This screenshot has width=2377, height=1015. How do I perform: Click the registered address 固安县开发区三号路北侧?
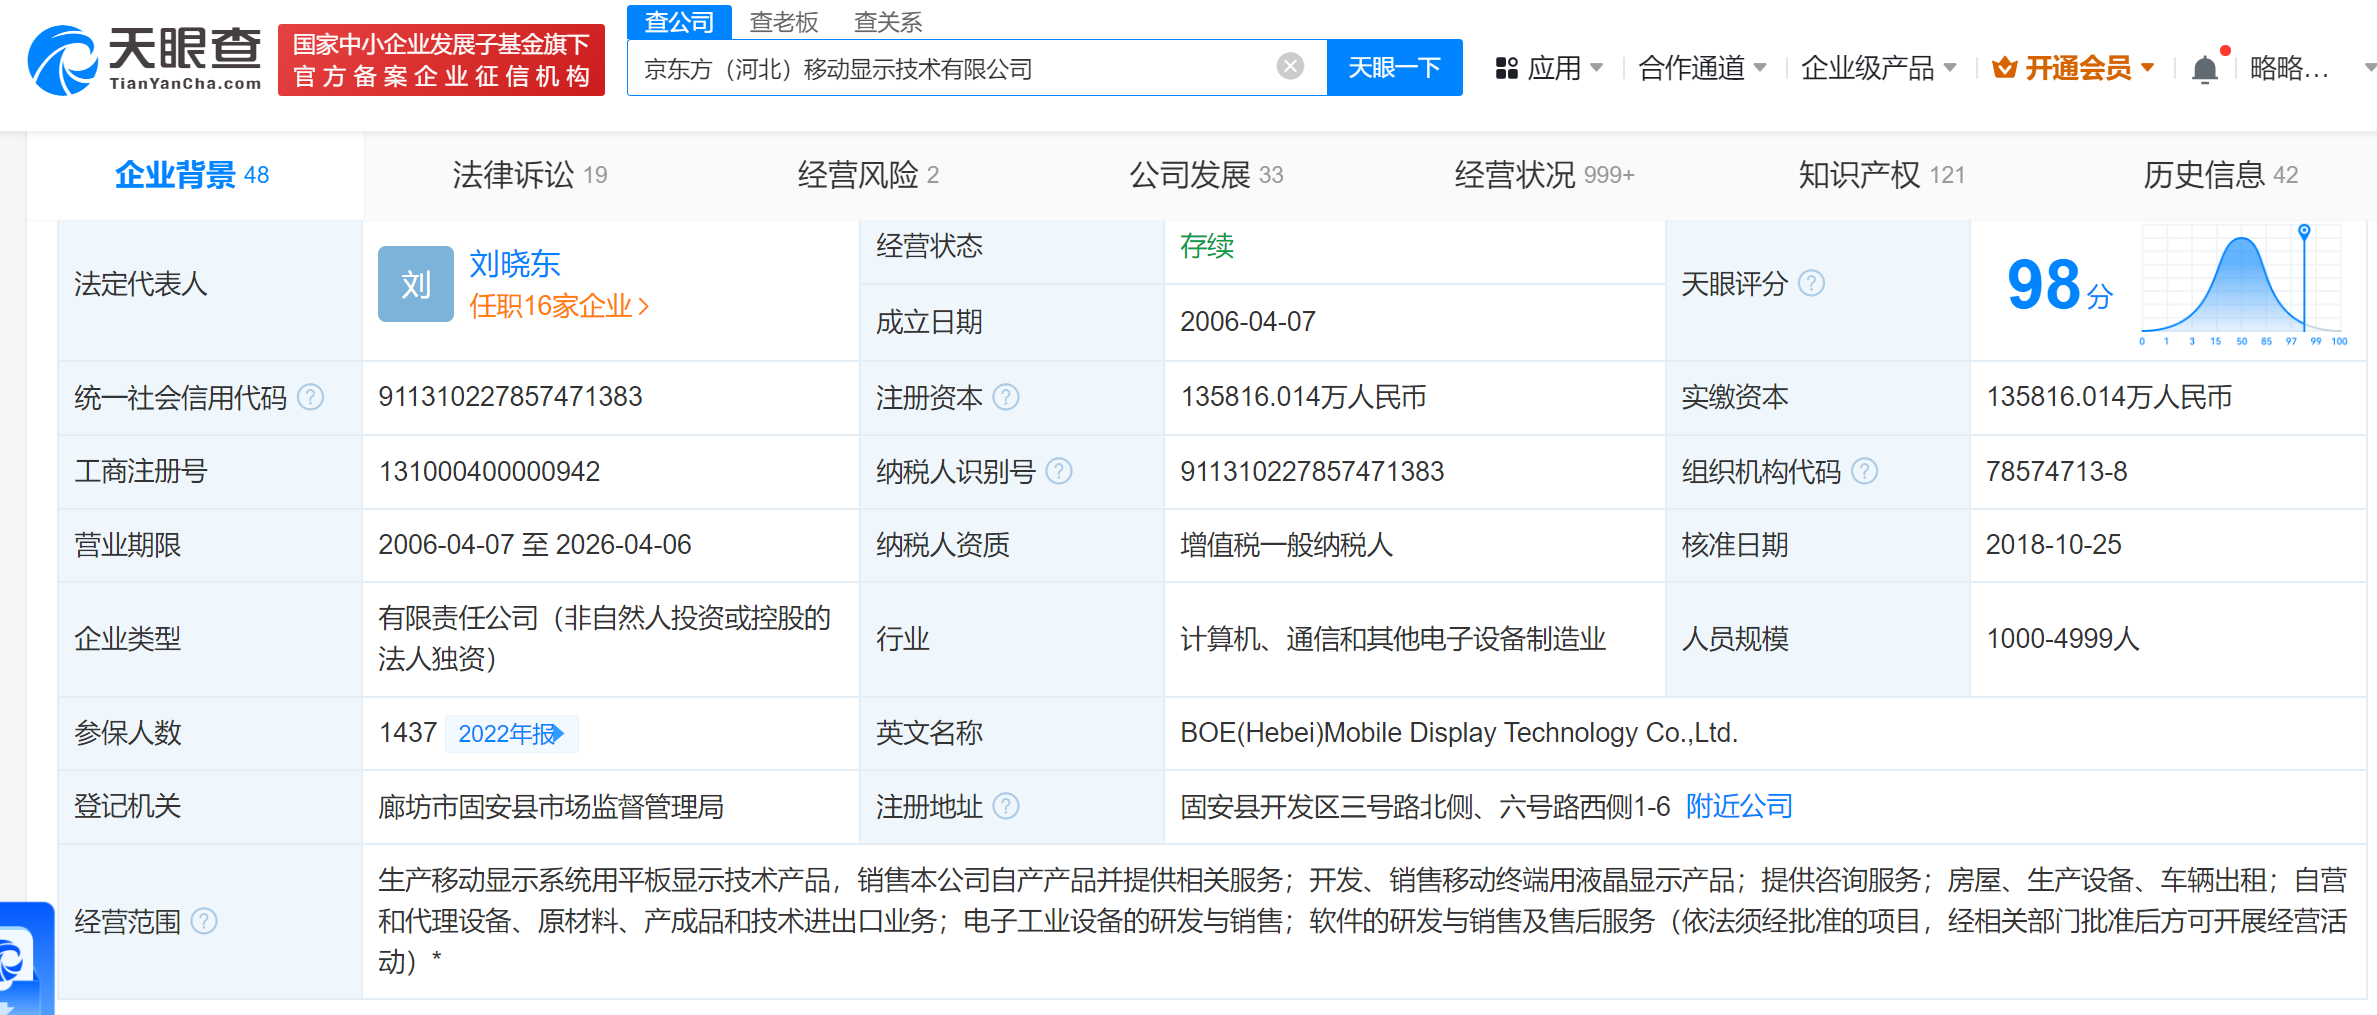click(x=1425, y=806)
